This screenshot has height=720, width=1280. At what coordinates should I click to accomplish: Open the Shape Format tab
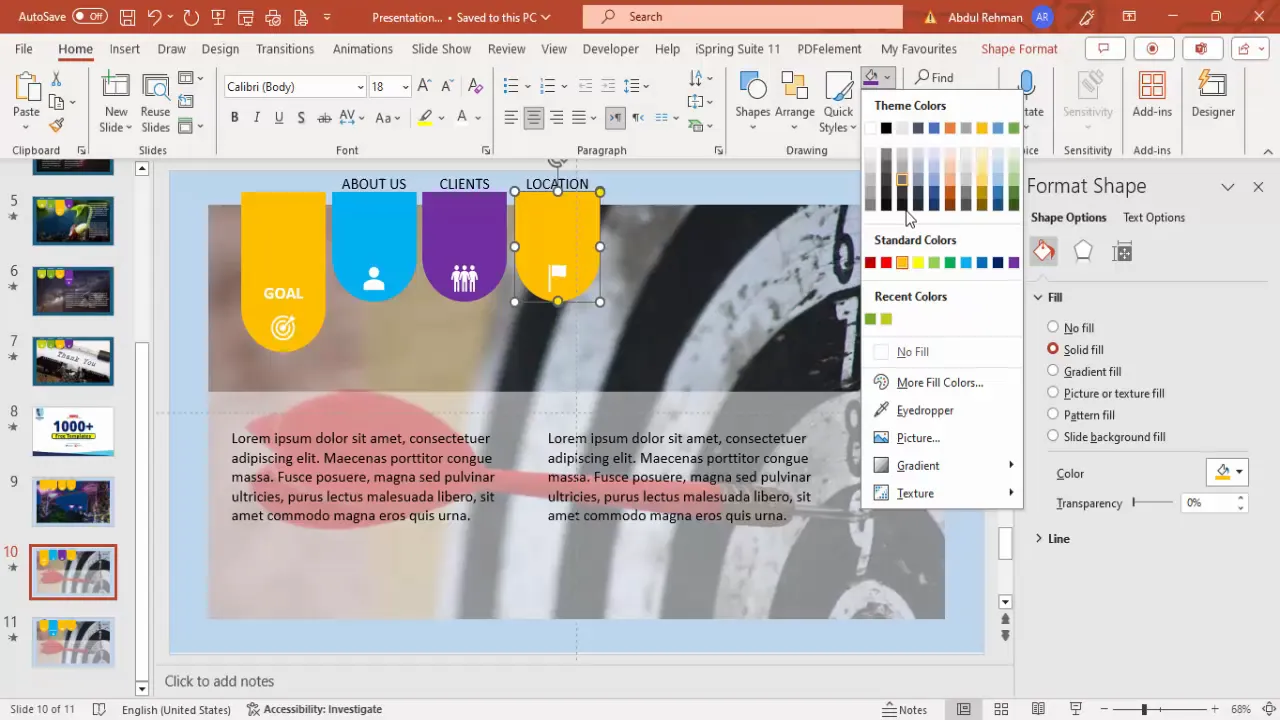(x=1019, y=49)
